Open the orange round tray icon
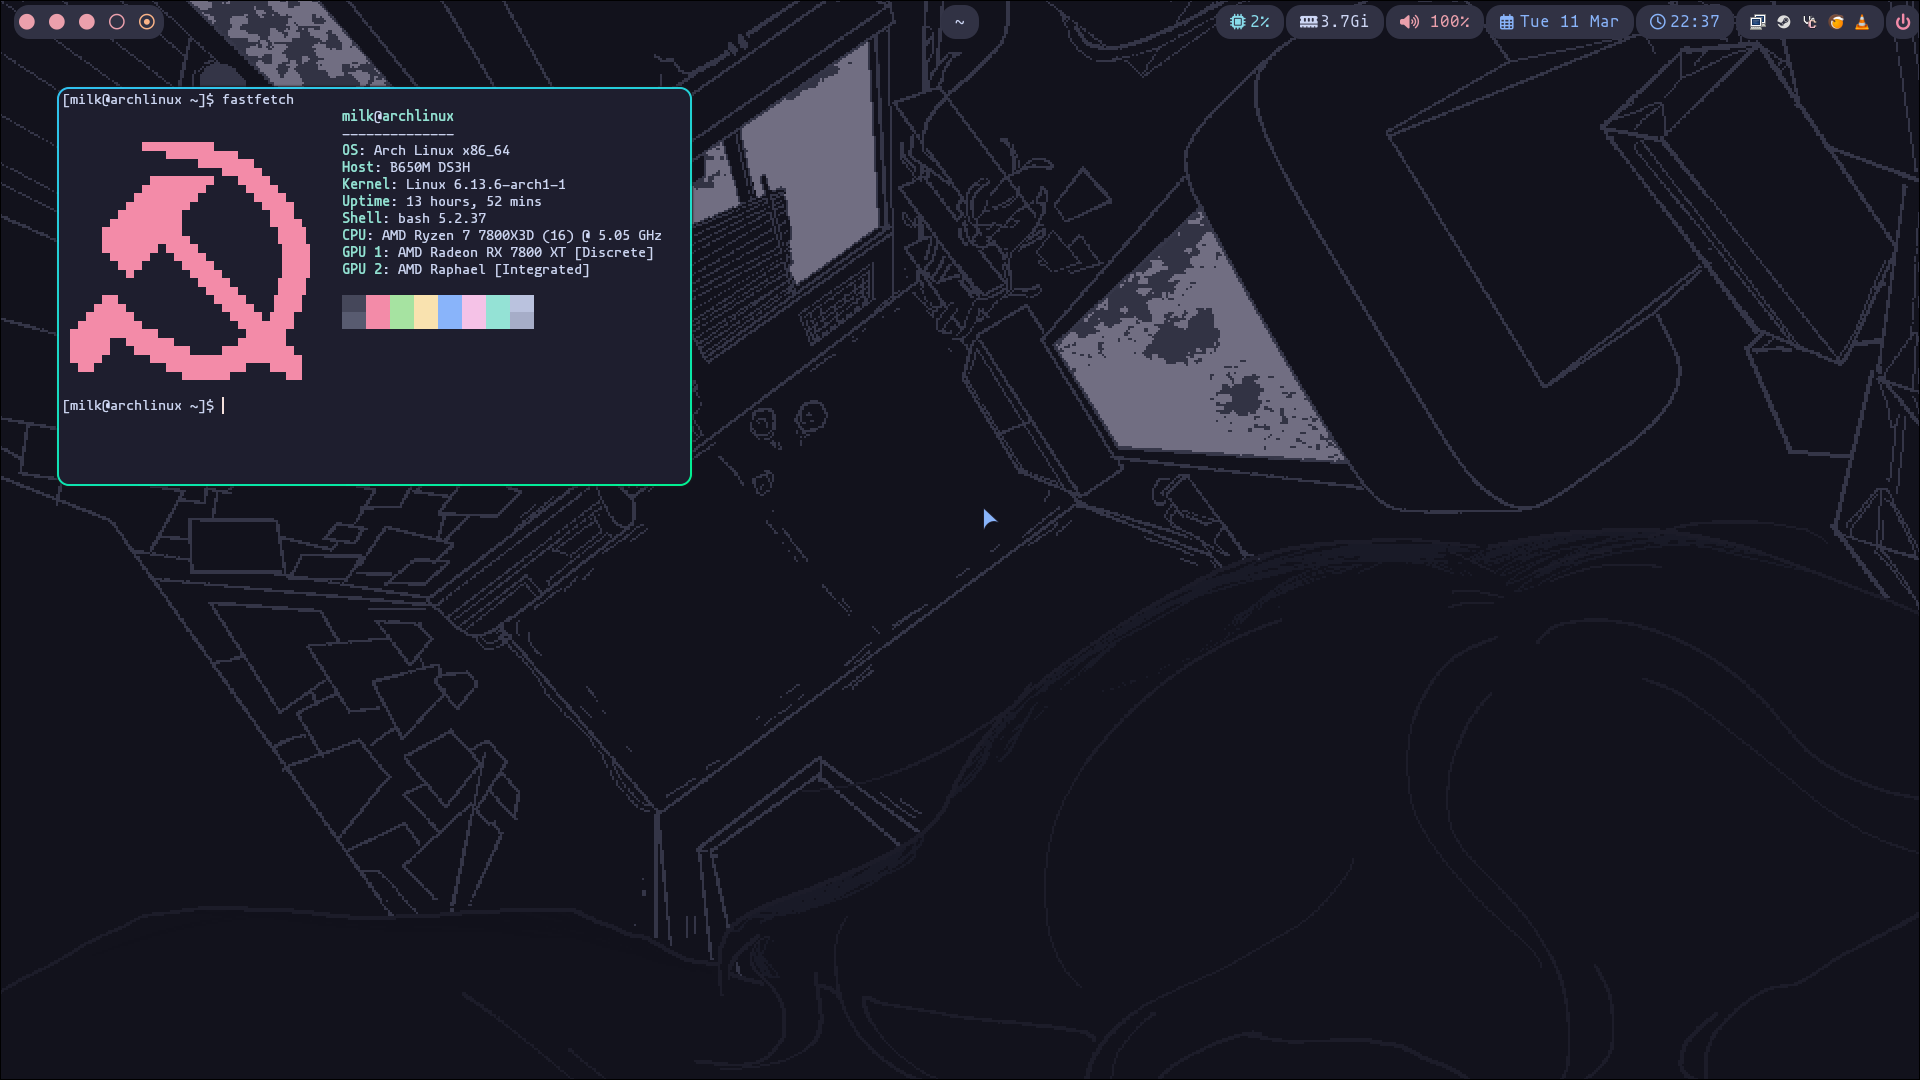The width and height of the screenshot is (1920, 1080). pos(1836,22)
